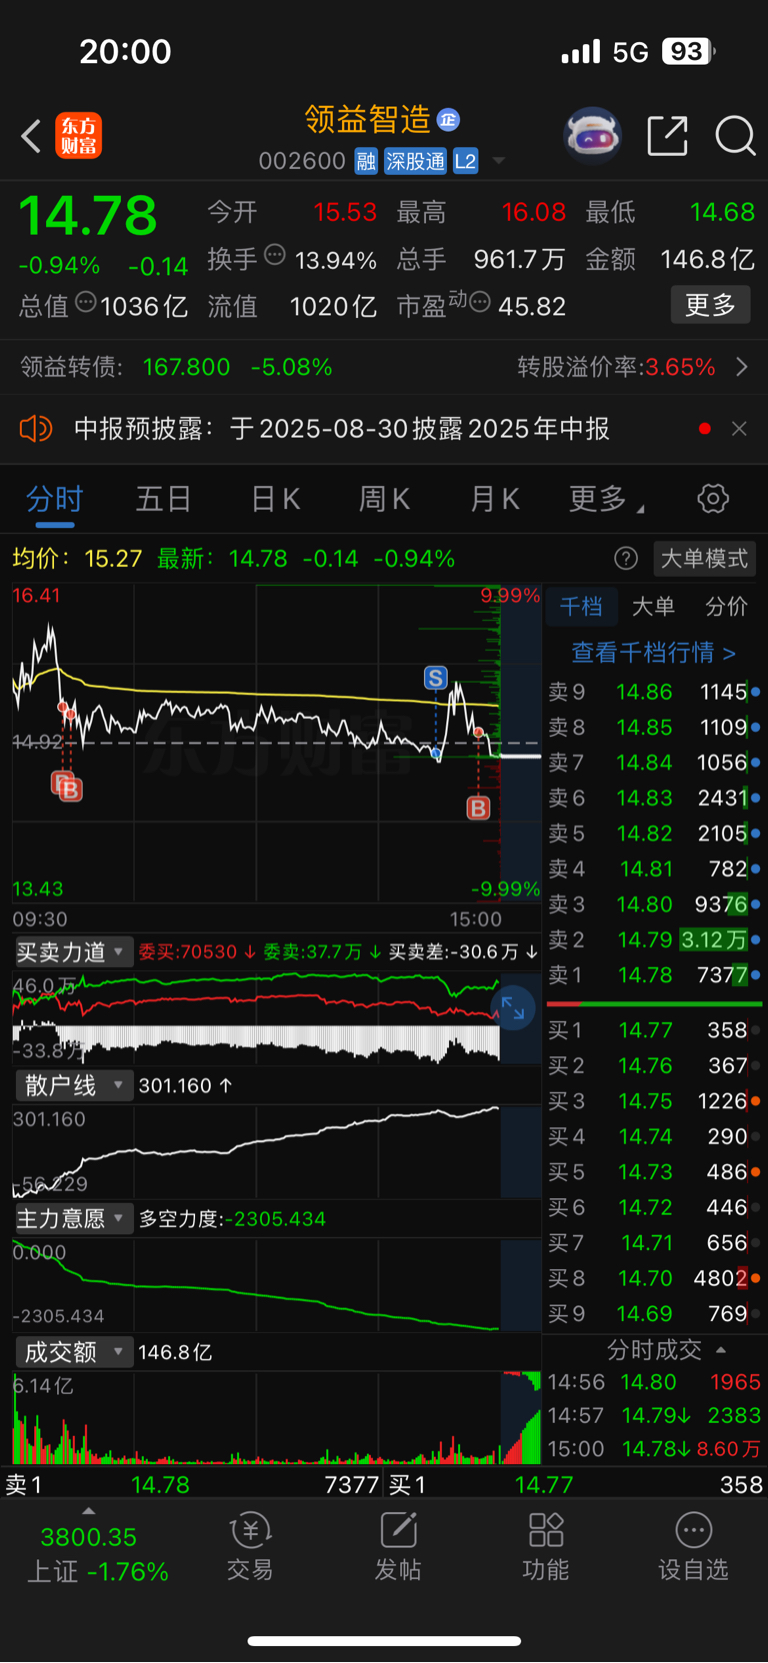This screenshot has height=1663, width=768.
Task: Expand the 更多 chart period menu
Action: (605, 499)
